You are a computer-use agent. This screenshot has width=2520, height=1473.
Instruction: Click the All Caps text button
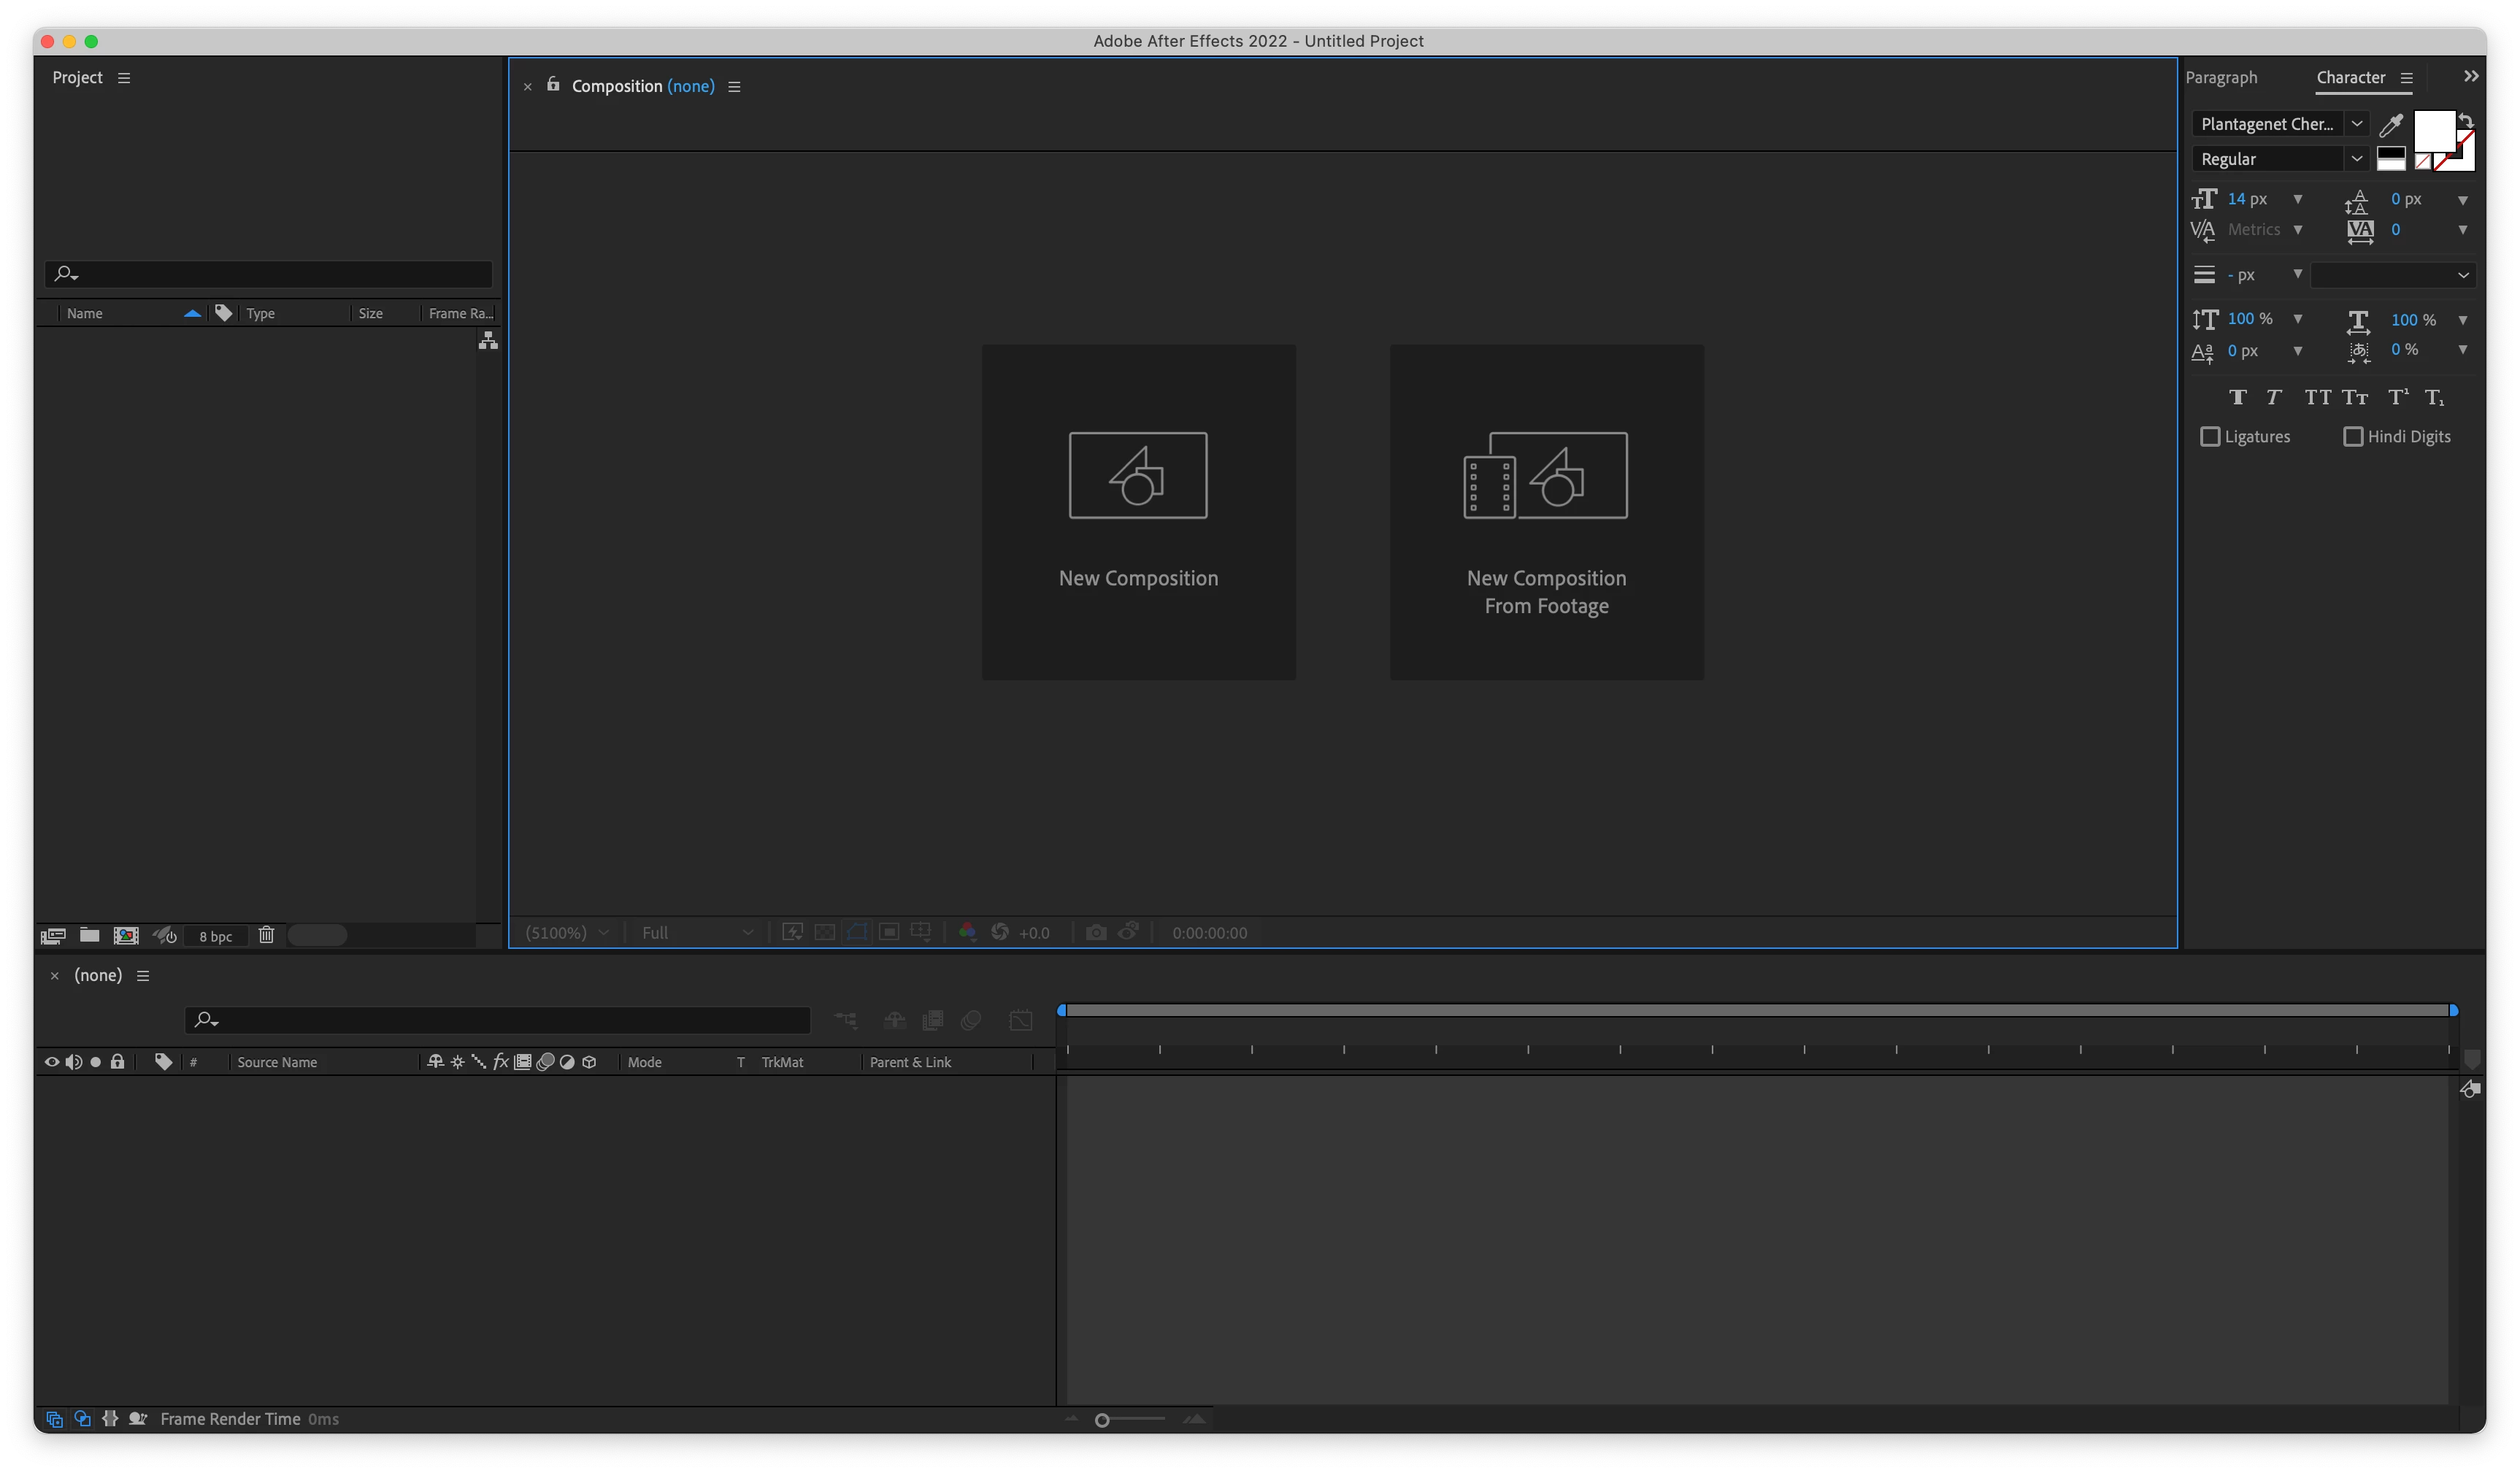click(2317, 398)
